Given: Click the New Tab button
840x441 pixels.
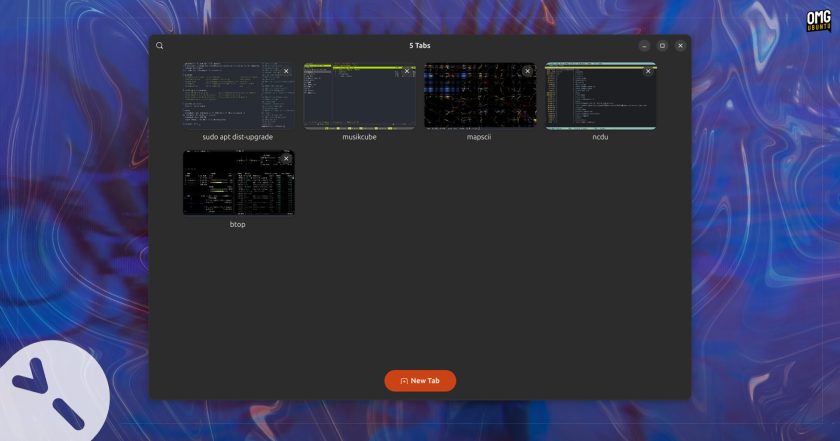Looking at the screenshot, I should point(420,380).
